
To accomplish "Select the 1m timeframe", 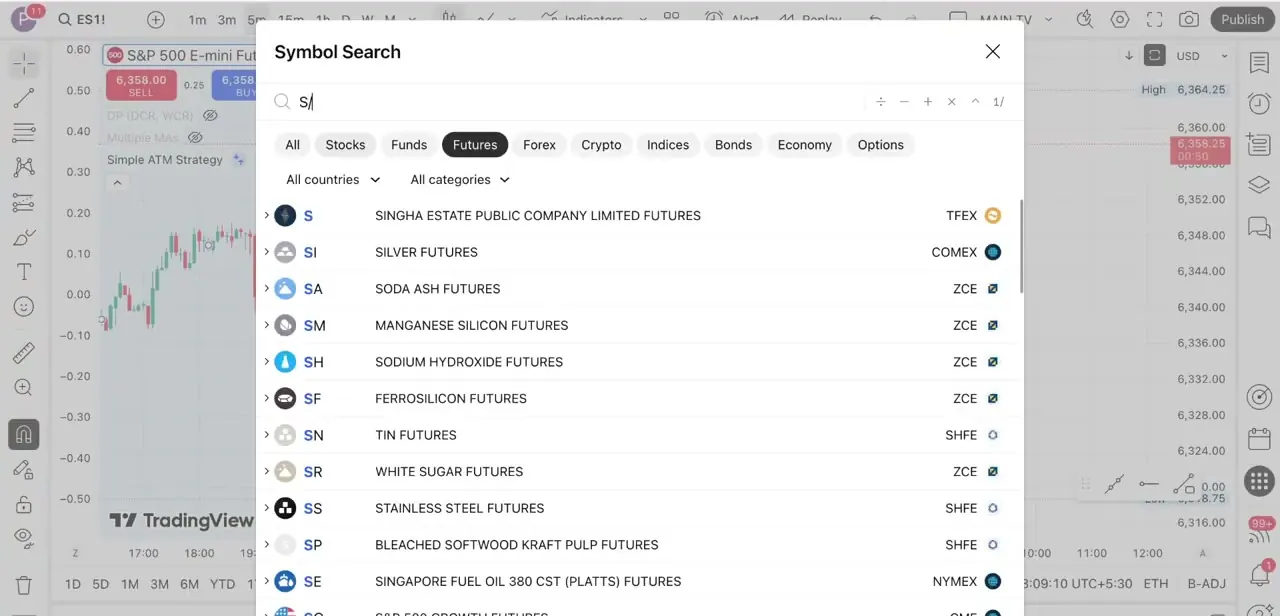I will point(198,19).
